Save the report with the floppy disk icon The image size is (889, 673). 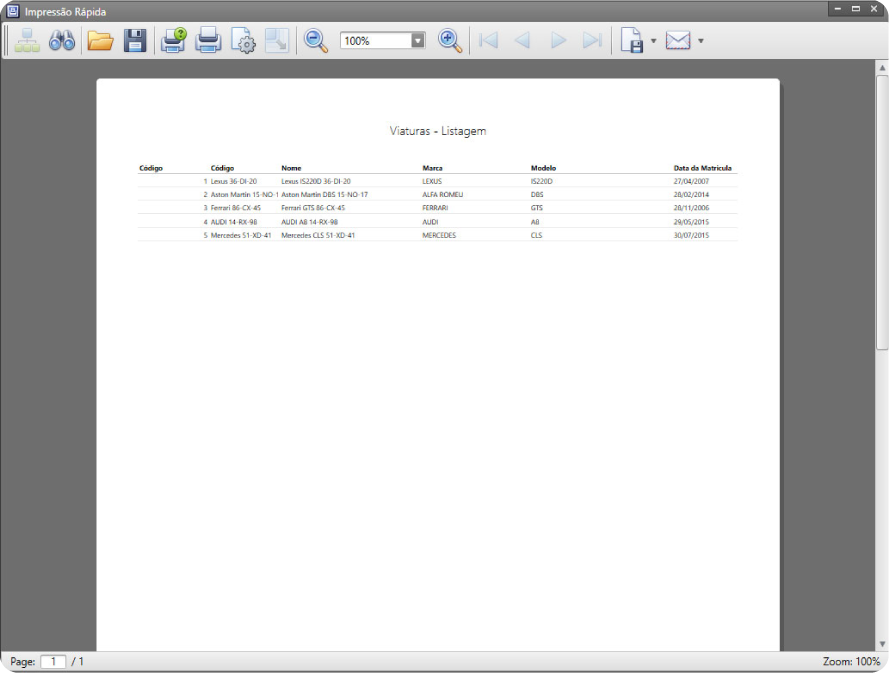135,41
